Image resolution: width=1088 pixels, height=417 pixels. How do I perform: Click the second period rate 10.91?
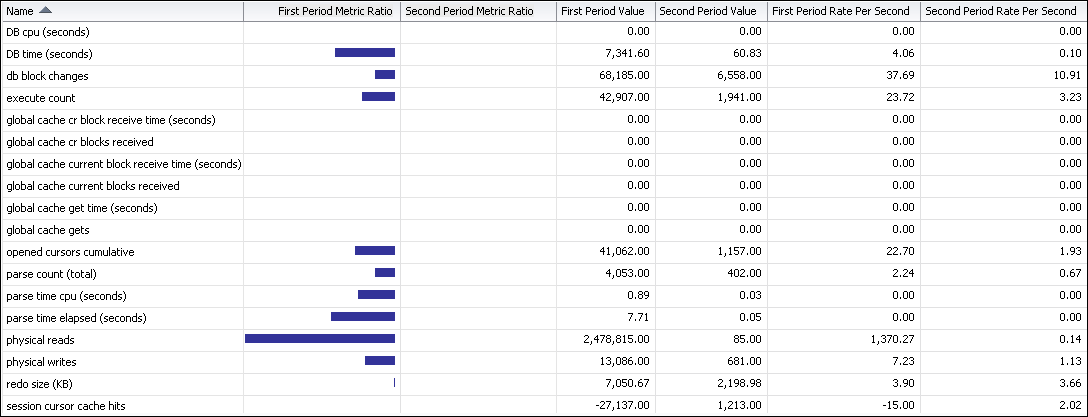(1069, 76)
